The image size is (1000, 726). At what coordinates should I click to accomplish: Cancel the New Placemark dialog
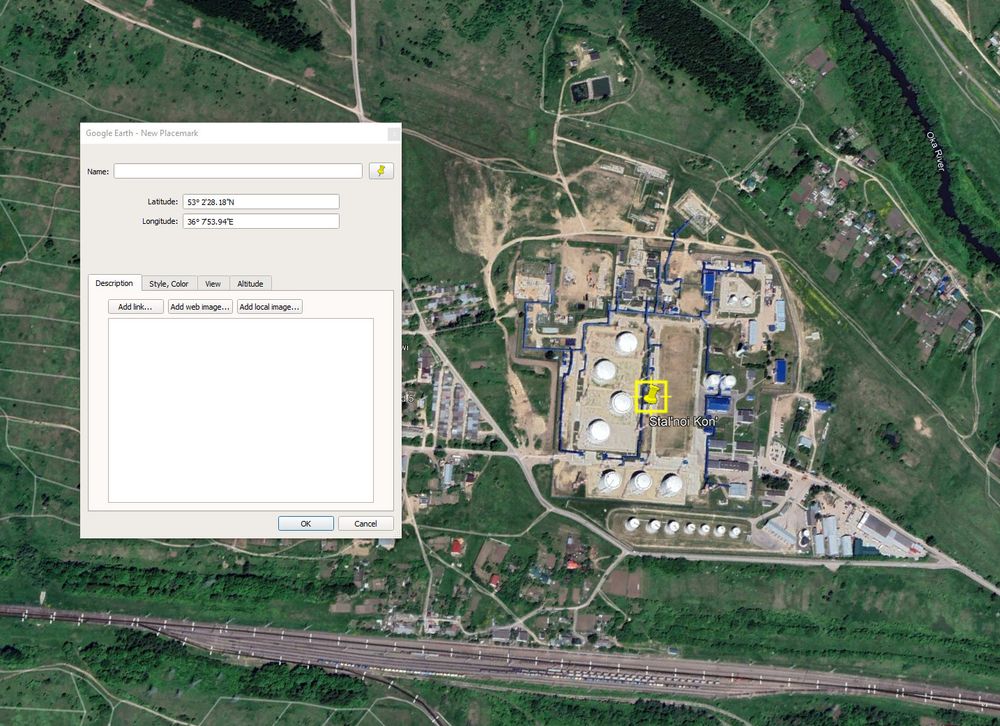(x=365, y=524)
